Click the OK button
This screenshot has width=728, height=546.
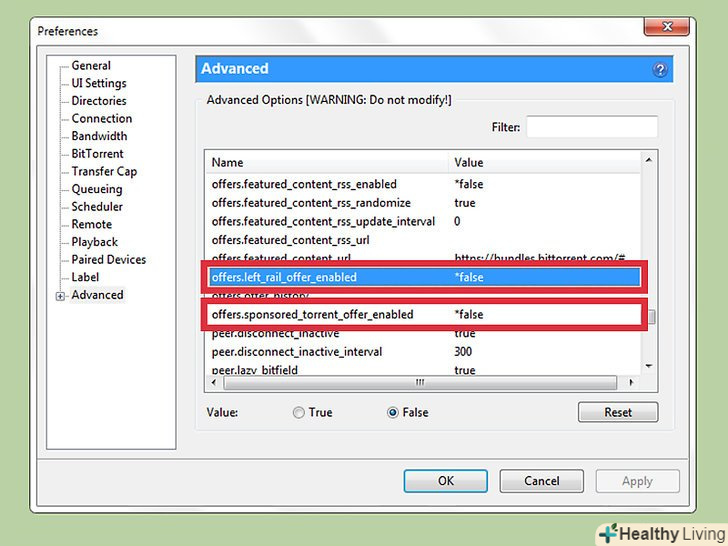click(446, 481)
